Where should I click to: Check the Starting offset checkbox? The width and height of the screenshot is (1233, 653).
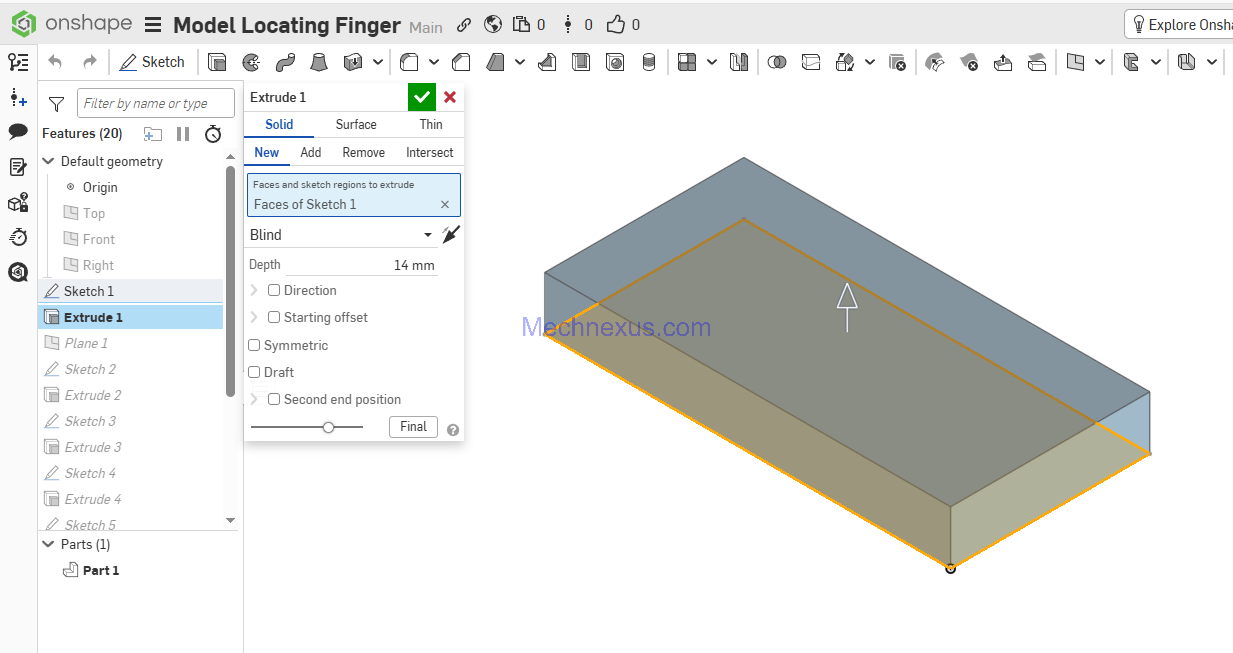pyautogui.click(x=274, y=317)
